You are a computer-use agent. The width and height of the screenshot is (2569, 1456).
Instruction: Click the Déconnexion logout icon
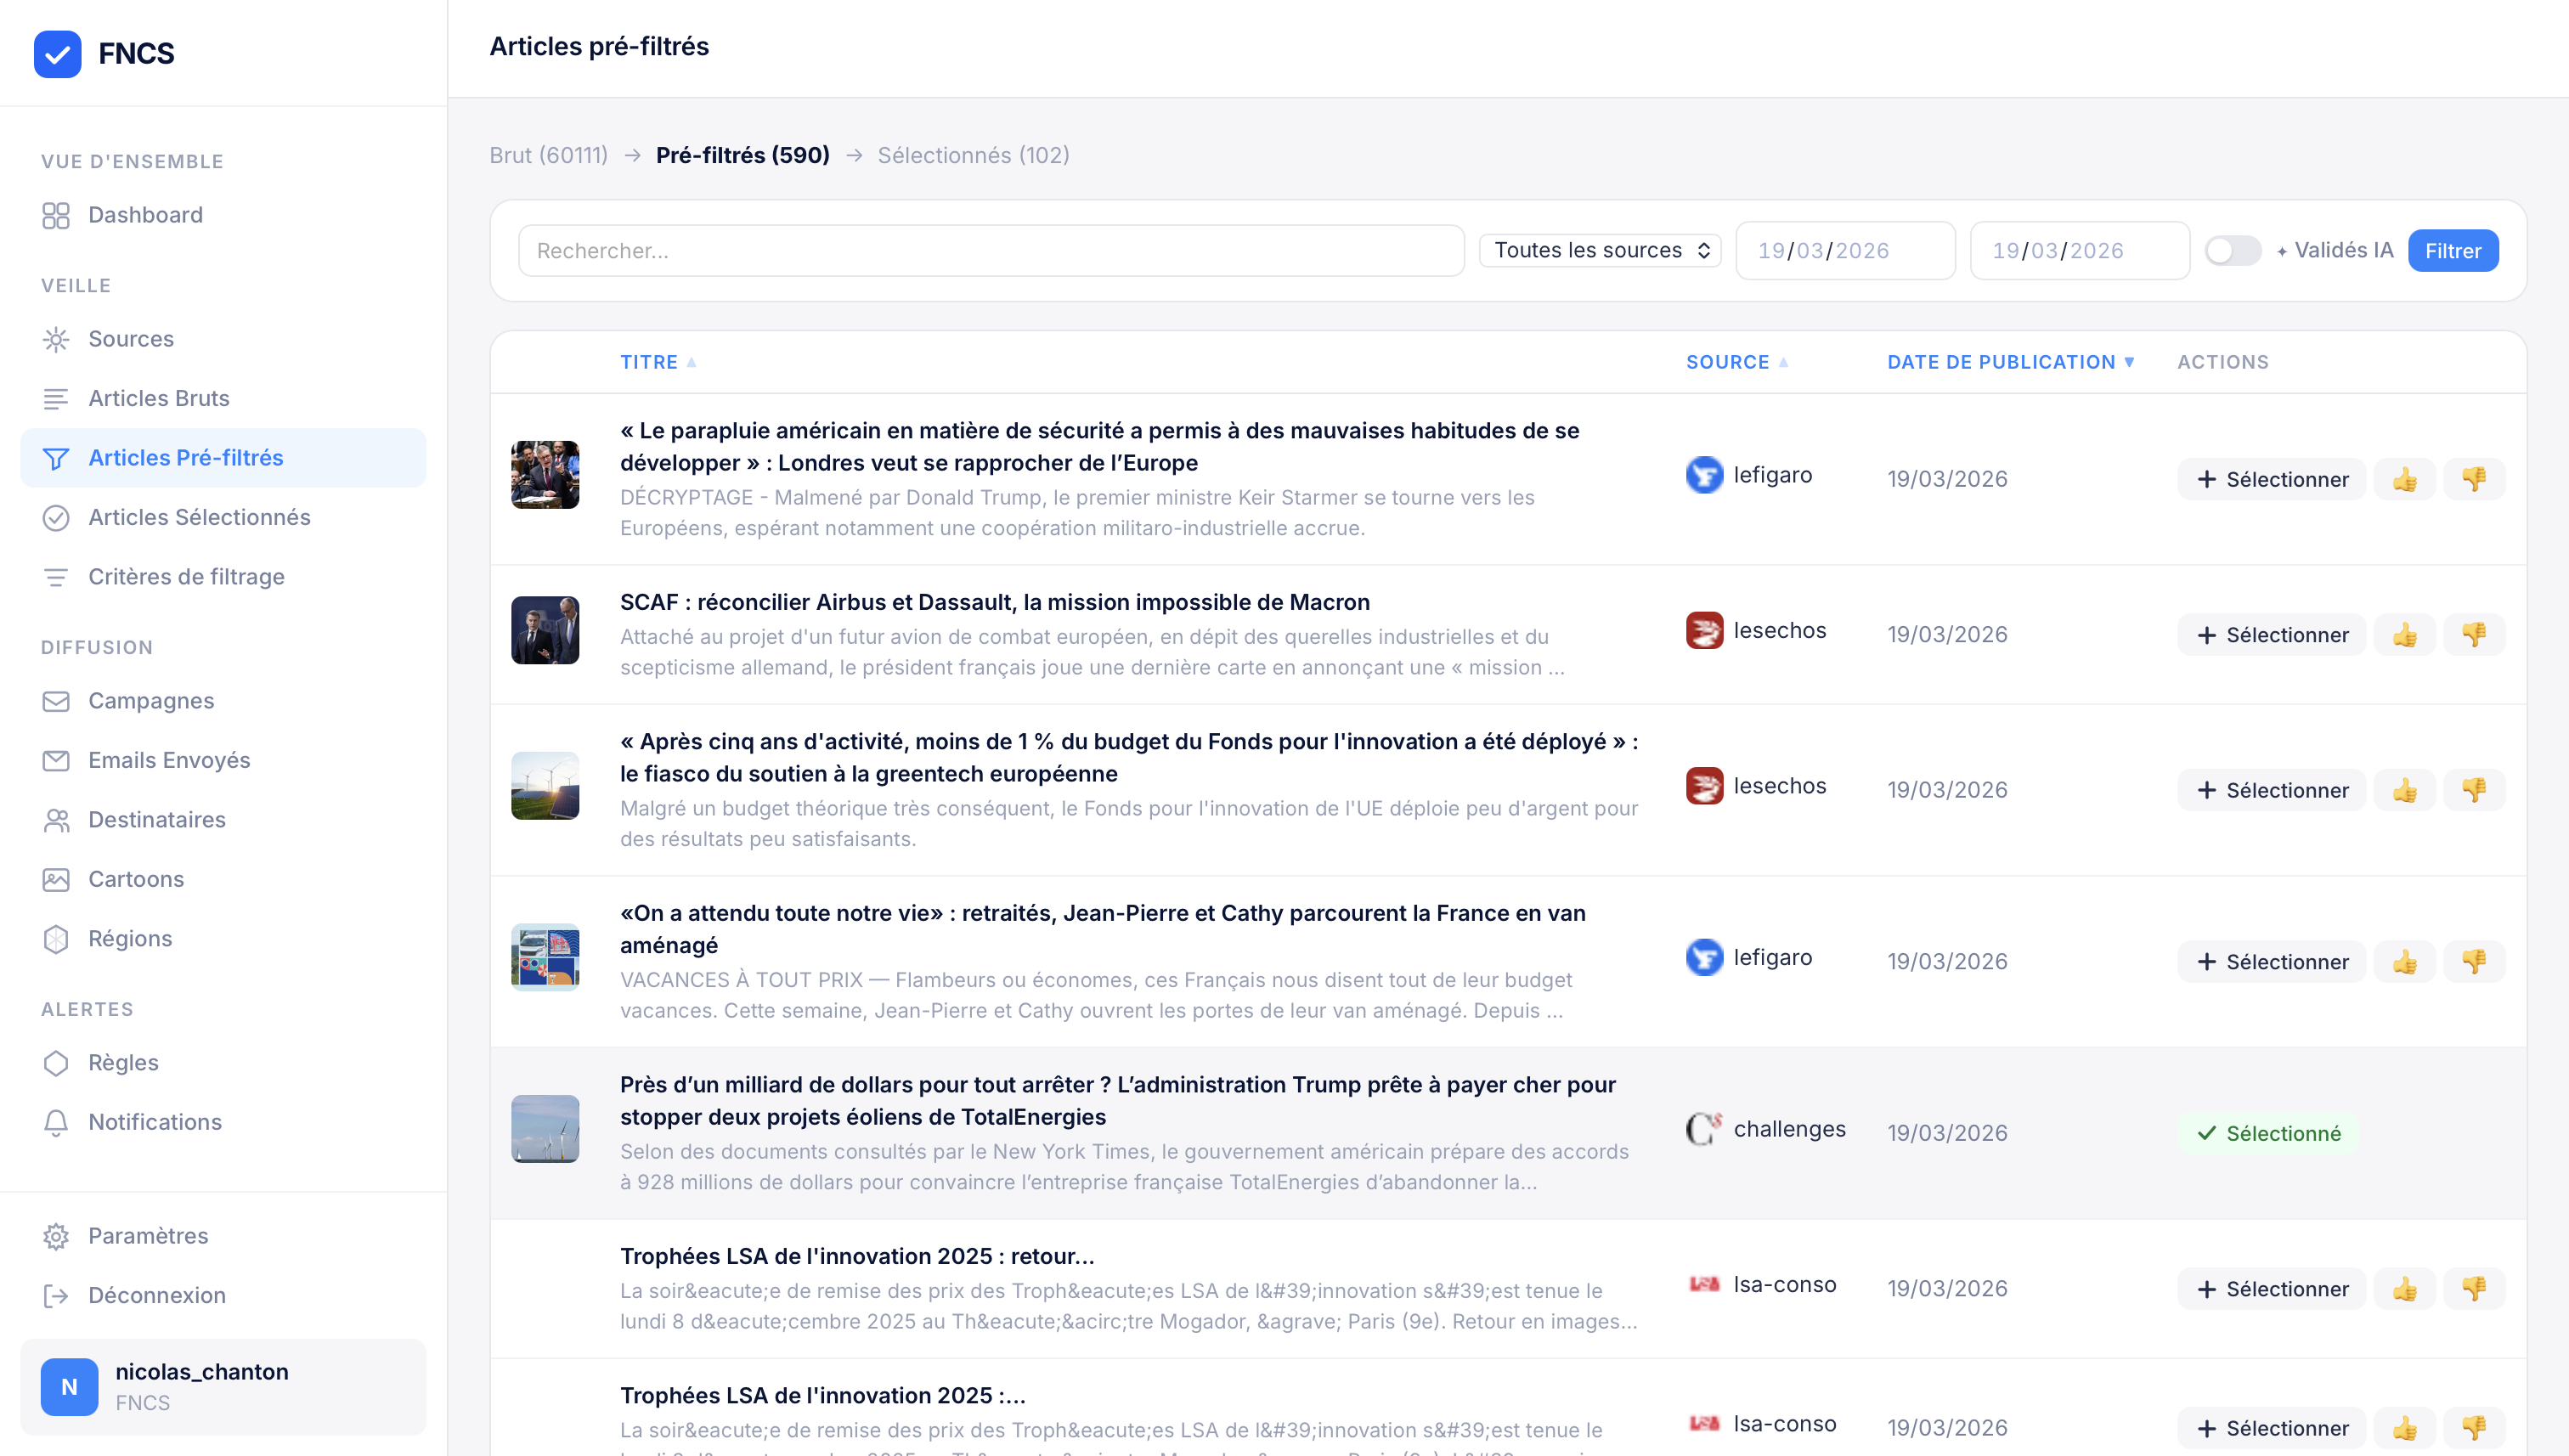[56, 1295]
